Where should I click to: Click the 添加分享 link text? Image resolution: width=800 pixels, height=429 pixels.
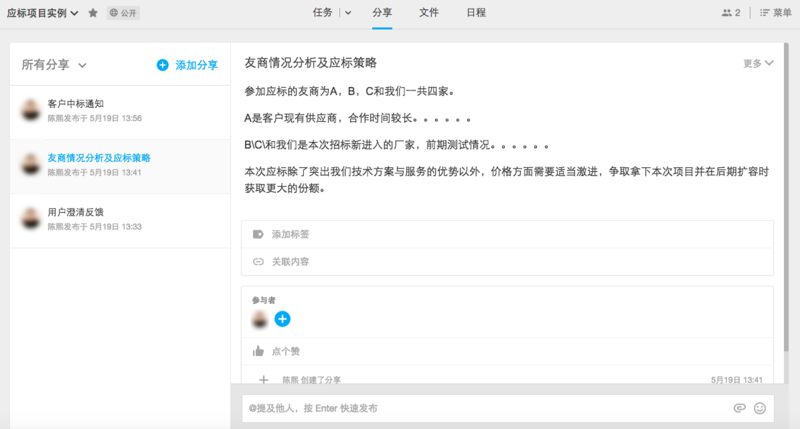click(x=196, y=65)
